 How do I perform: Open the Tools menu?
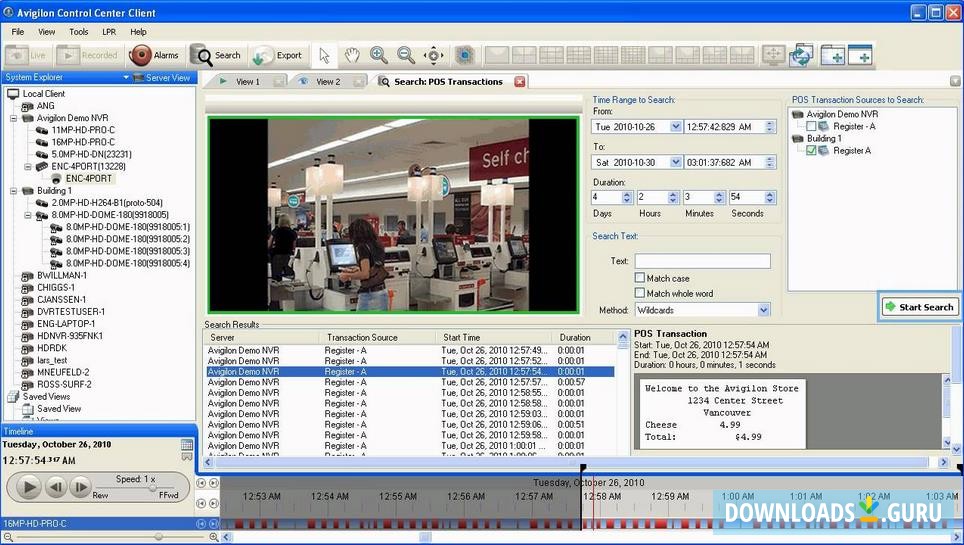tap(79, 32)
